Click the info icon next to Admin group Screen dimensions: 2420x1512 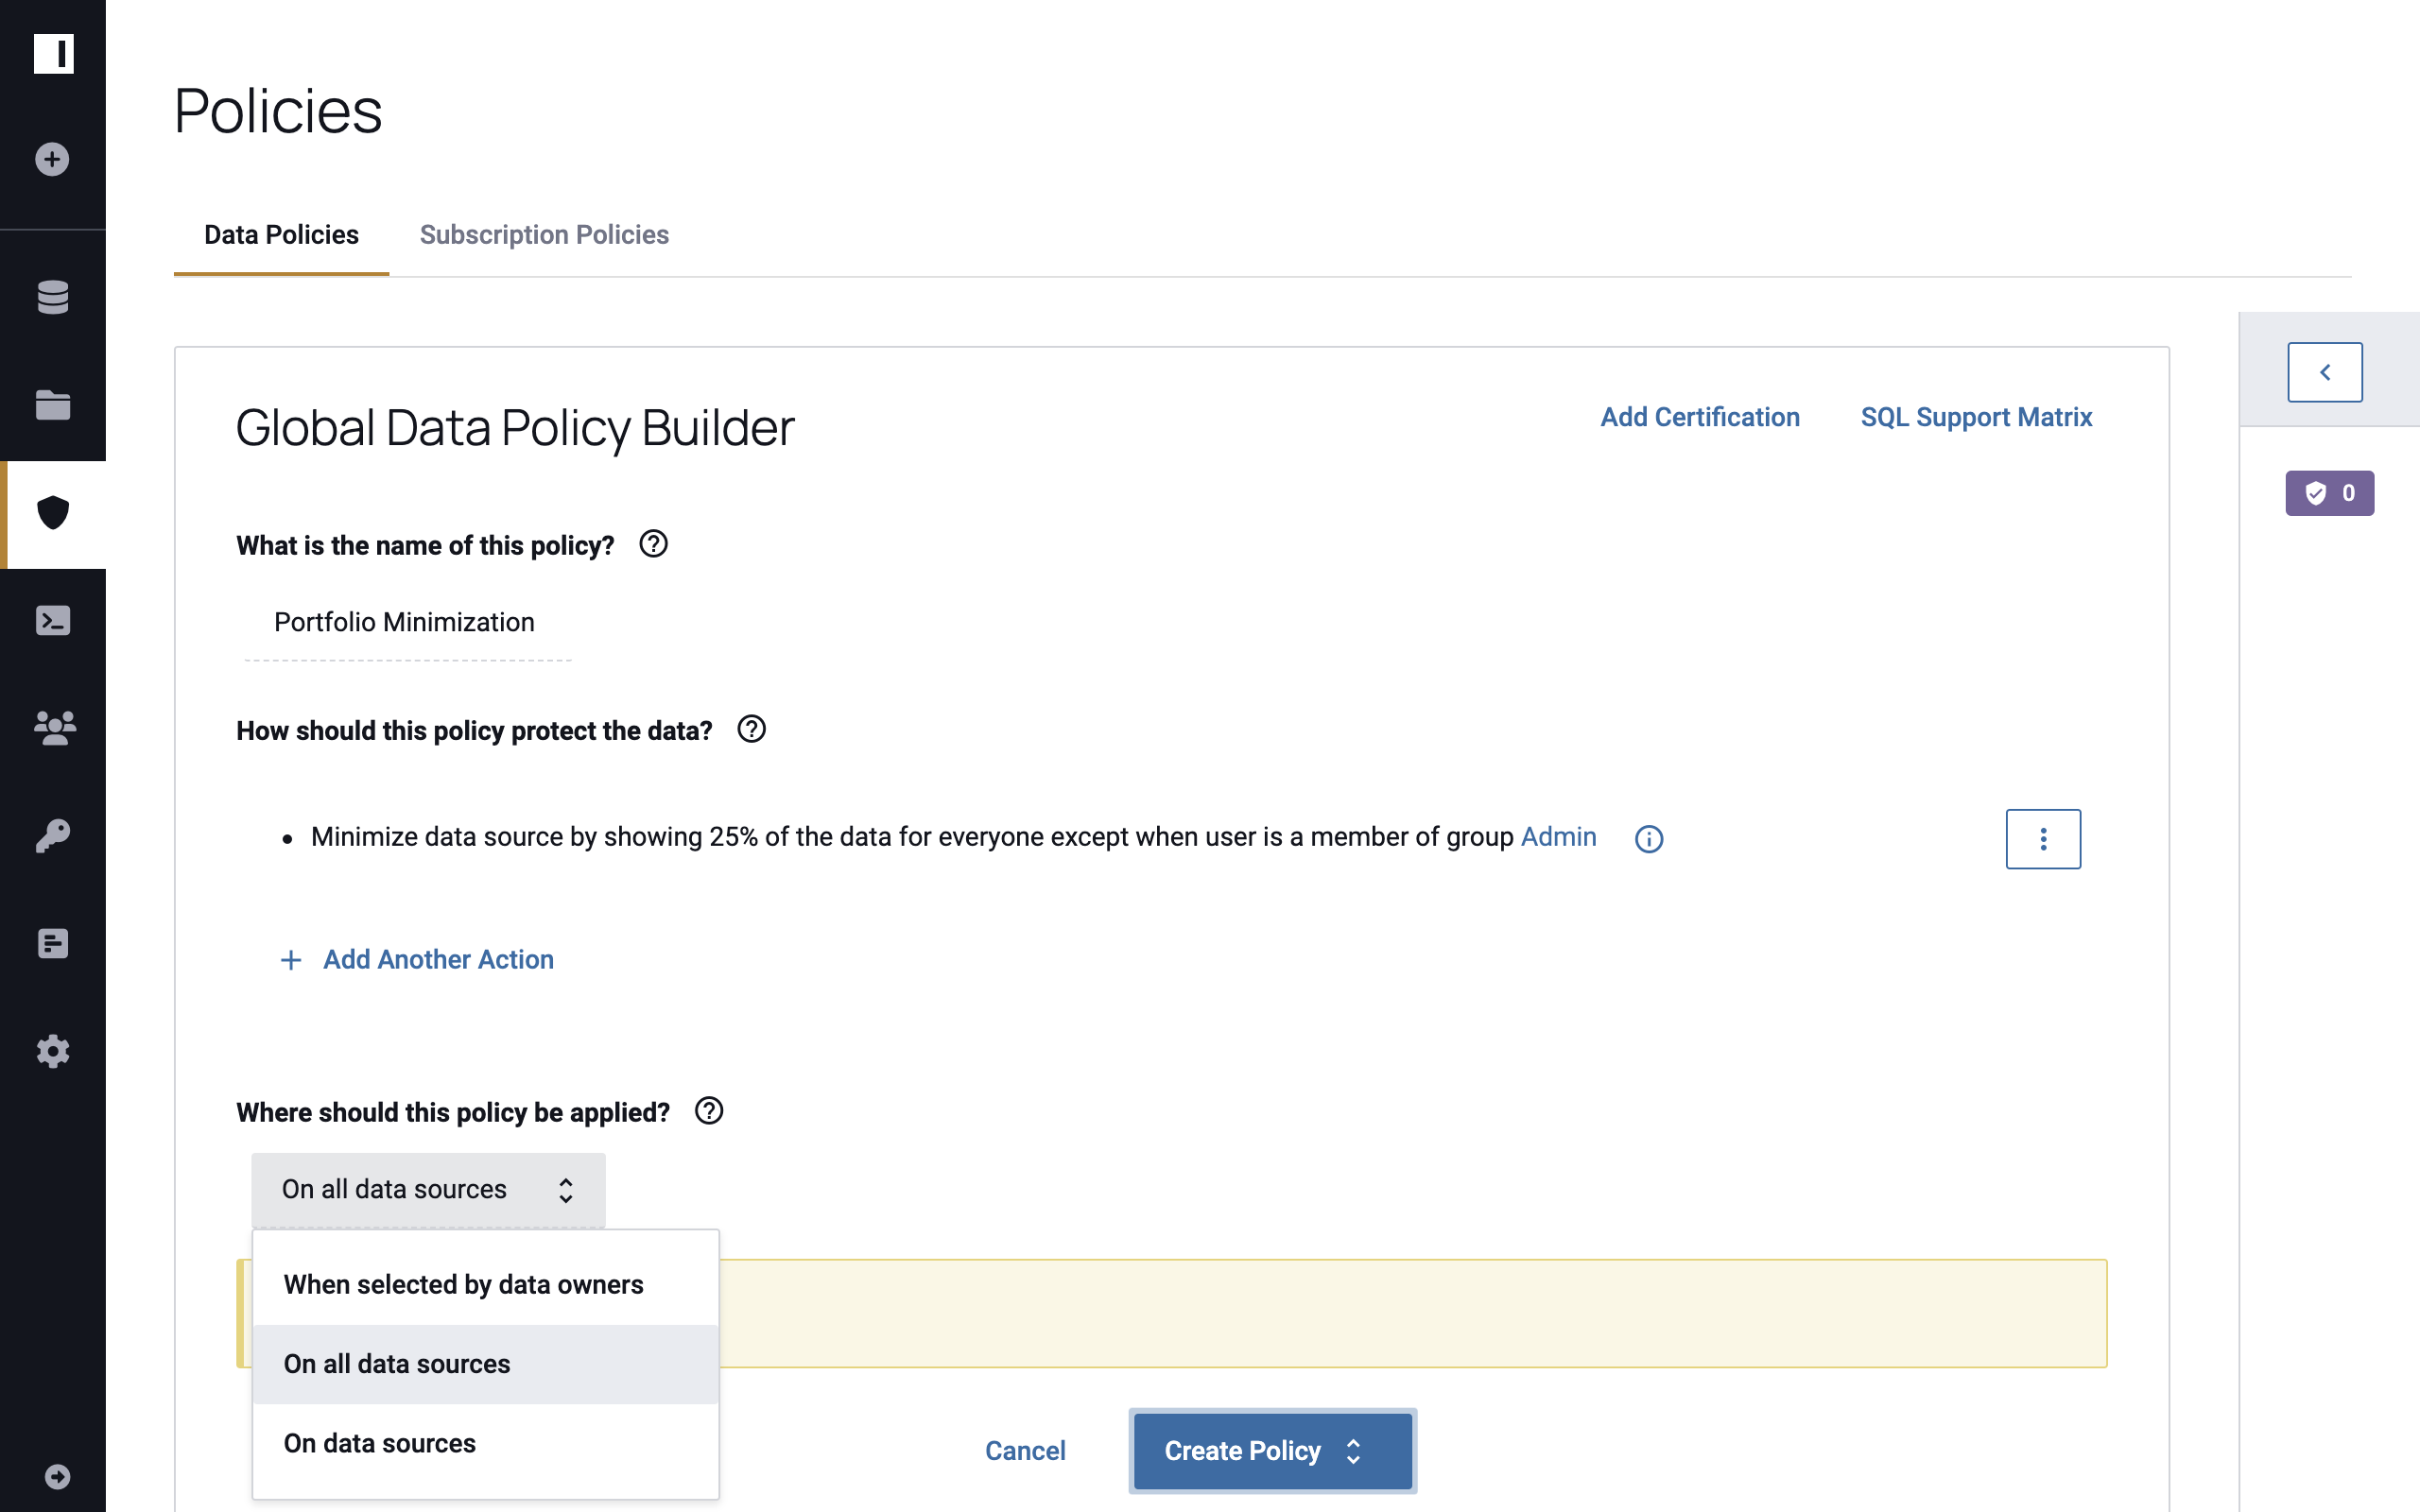pyautogui.click(x=1649, y=838)
